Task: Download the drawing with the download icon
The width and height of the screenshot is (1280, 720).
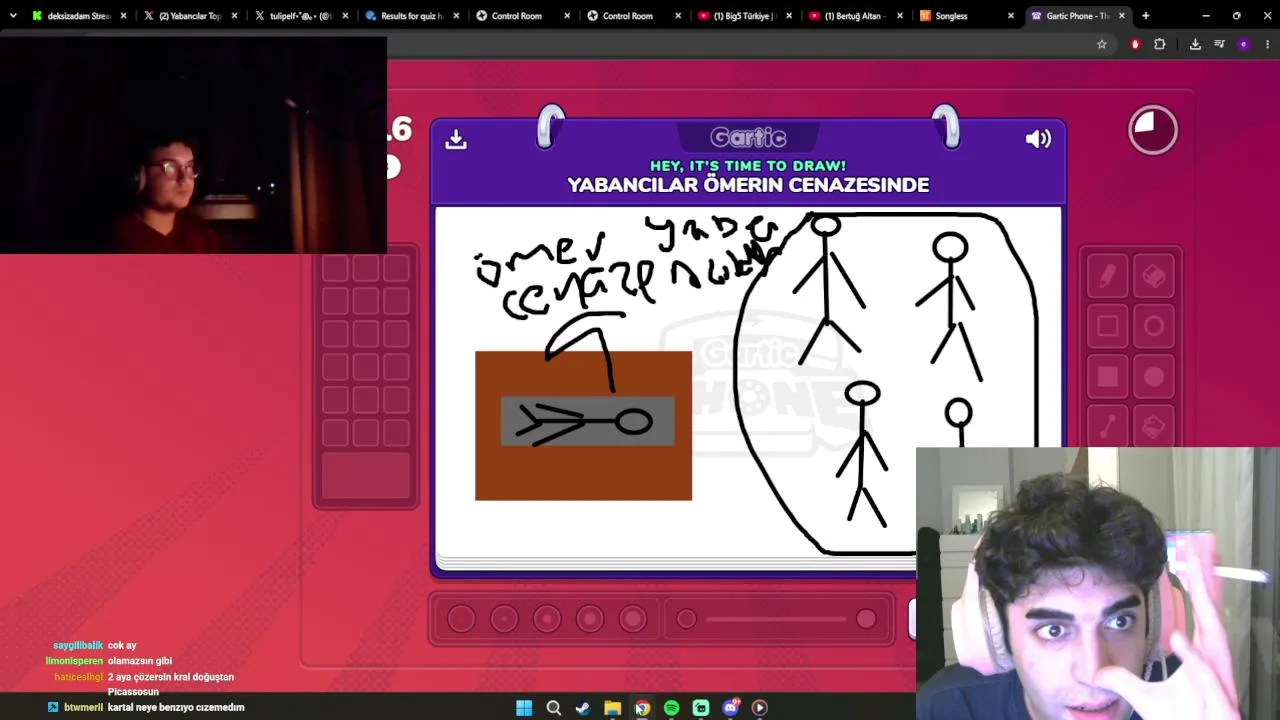Action: 456,139
